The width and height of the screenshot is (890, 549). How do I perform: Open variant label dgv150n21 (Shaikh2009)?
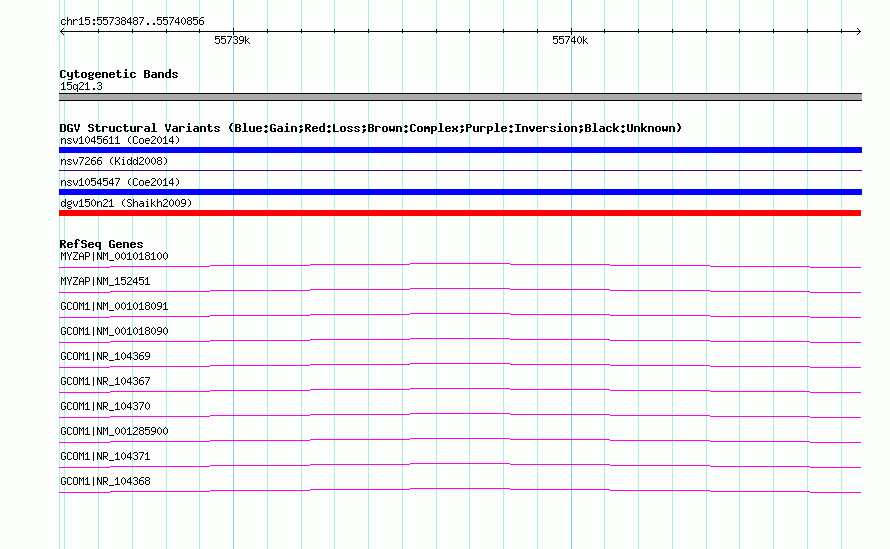126,203
